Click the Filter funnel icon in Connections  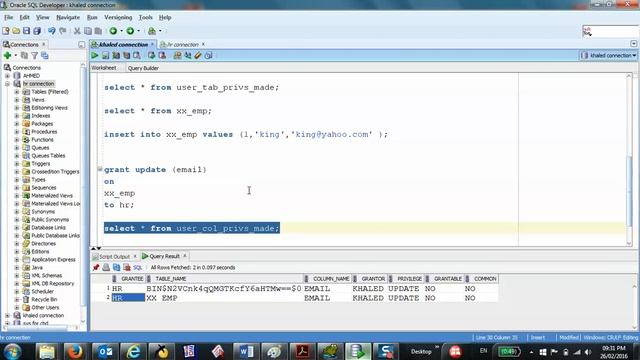tap(35, 56)
